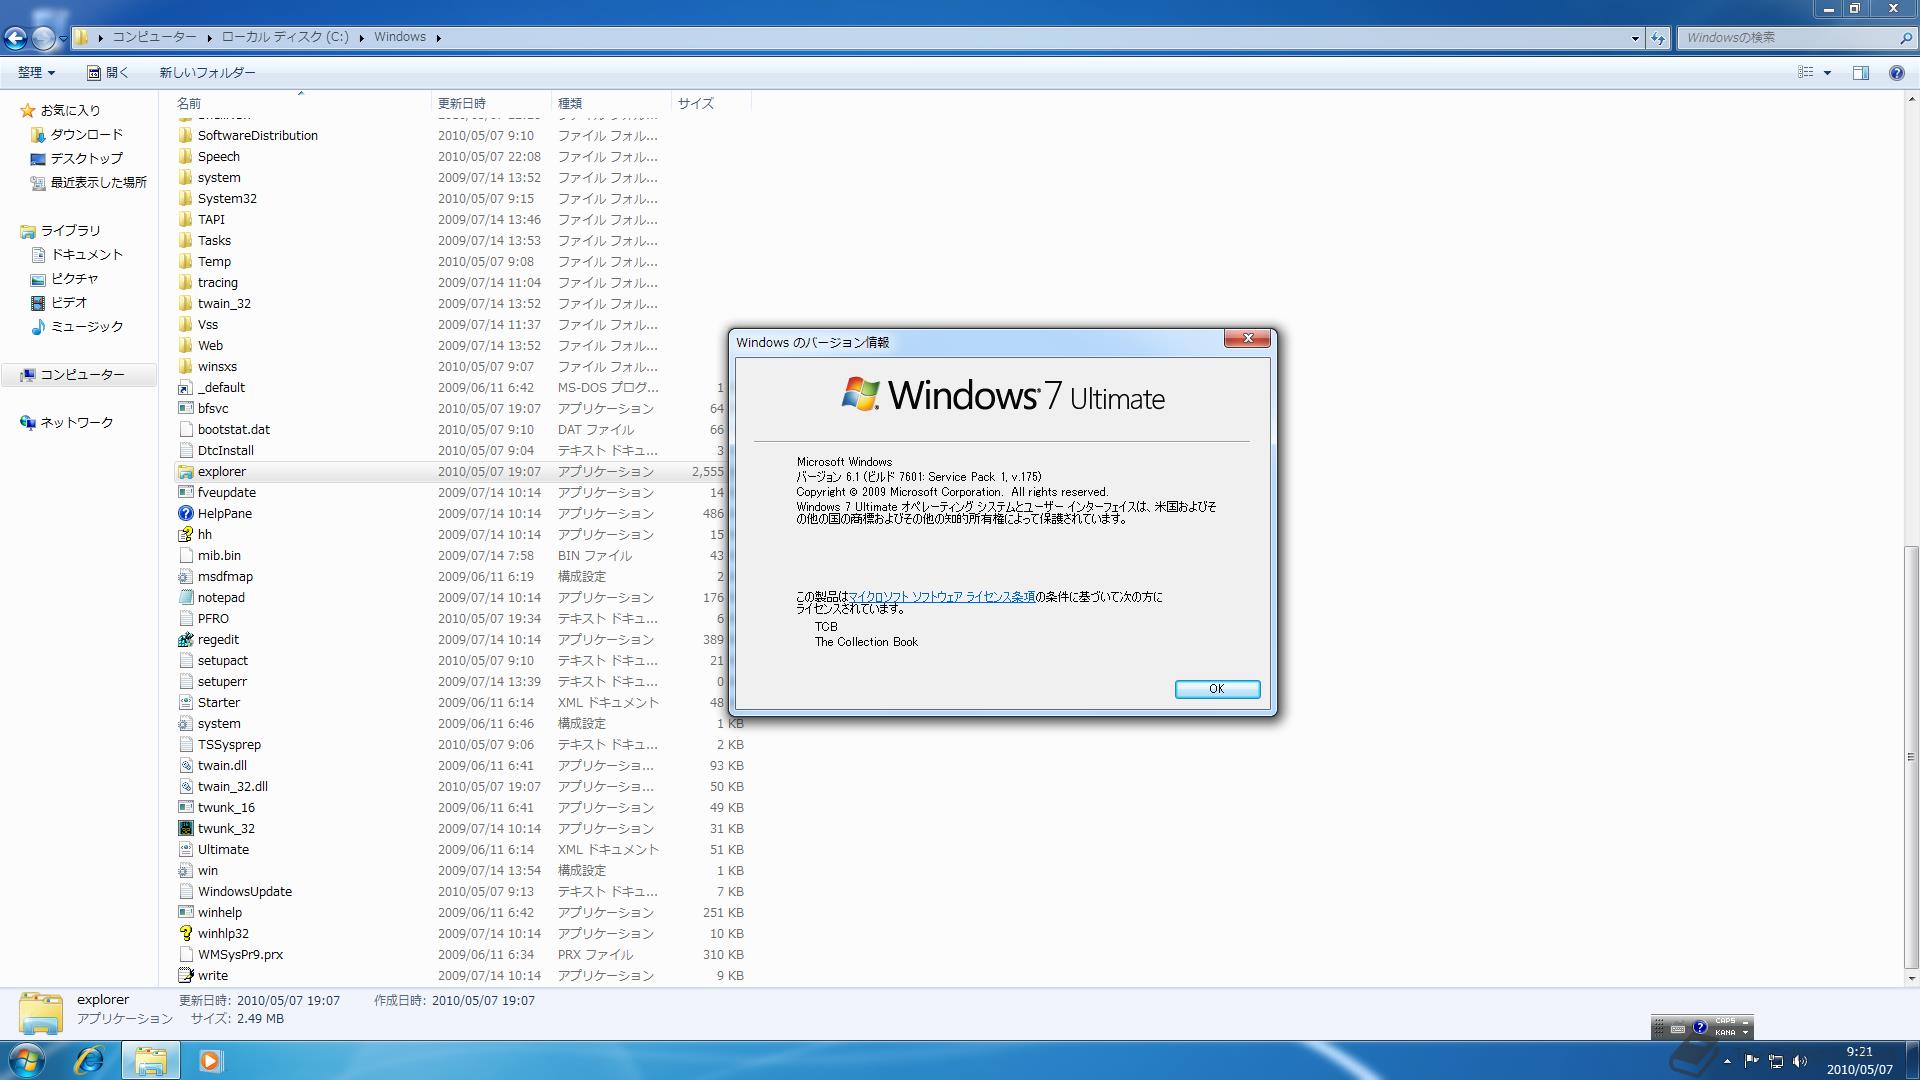Click the scrollbar down arrow
This screenshot has width=1920, height=1080.
pos(1911,978)
